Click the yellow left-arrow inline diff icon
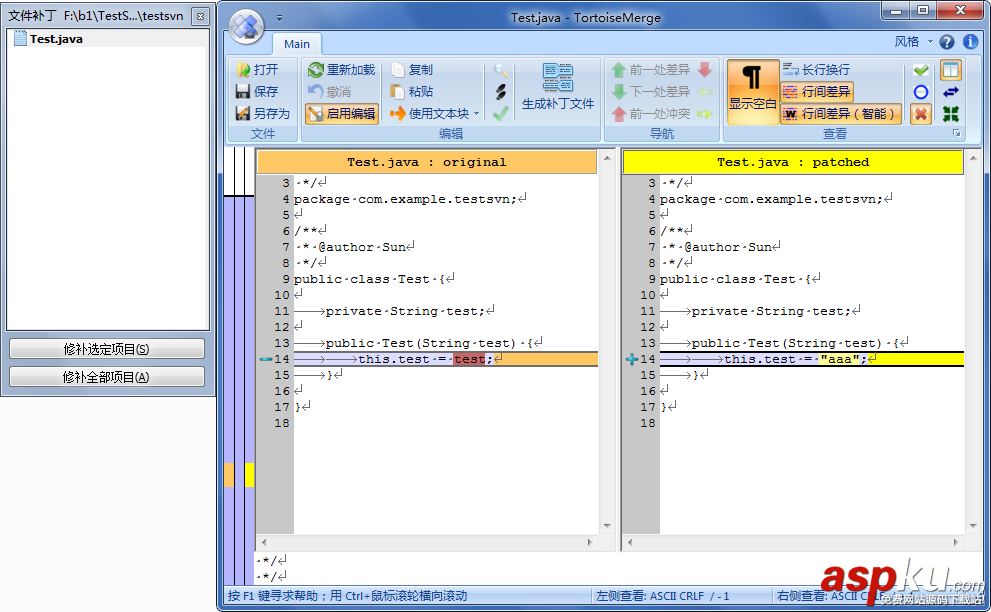Viewport: 991px width, 612px height. (x=705, y=92)
